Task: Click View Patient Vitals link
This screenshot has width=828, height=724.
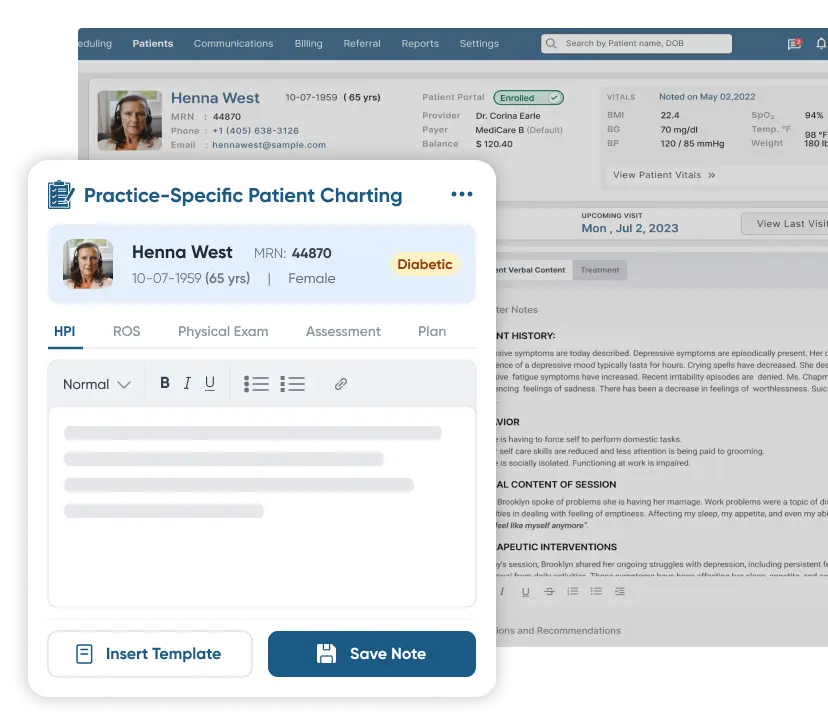Action: (664, 175)
